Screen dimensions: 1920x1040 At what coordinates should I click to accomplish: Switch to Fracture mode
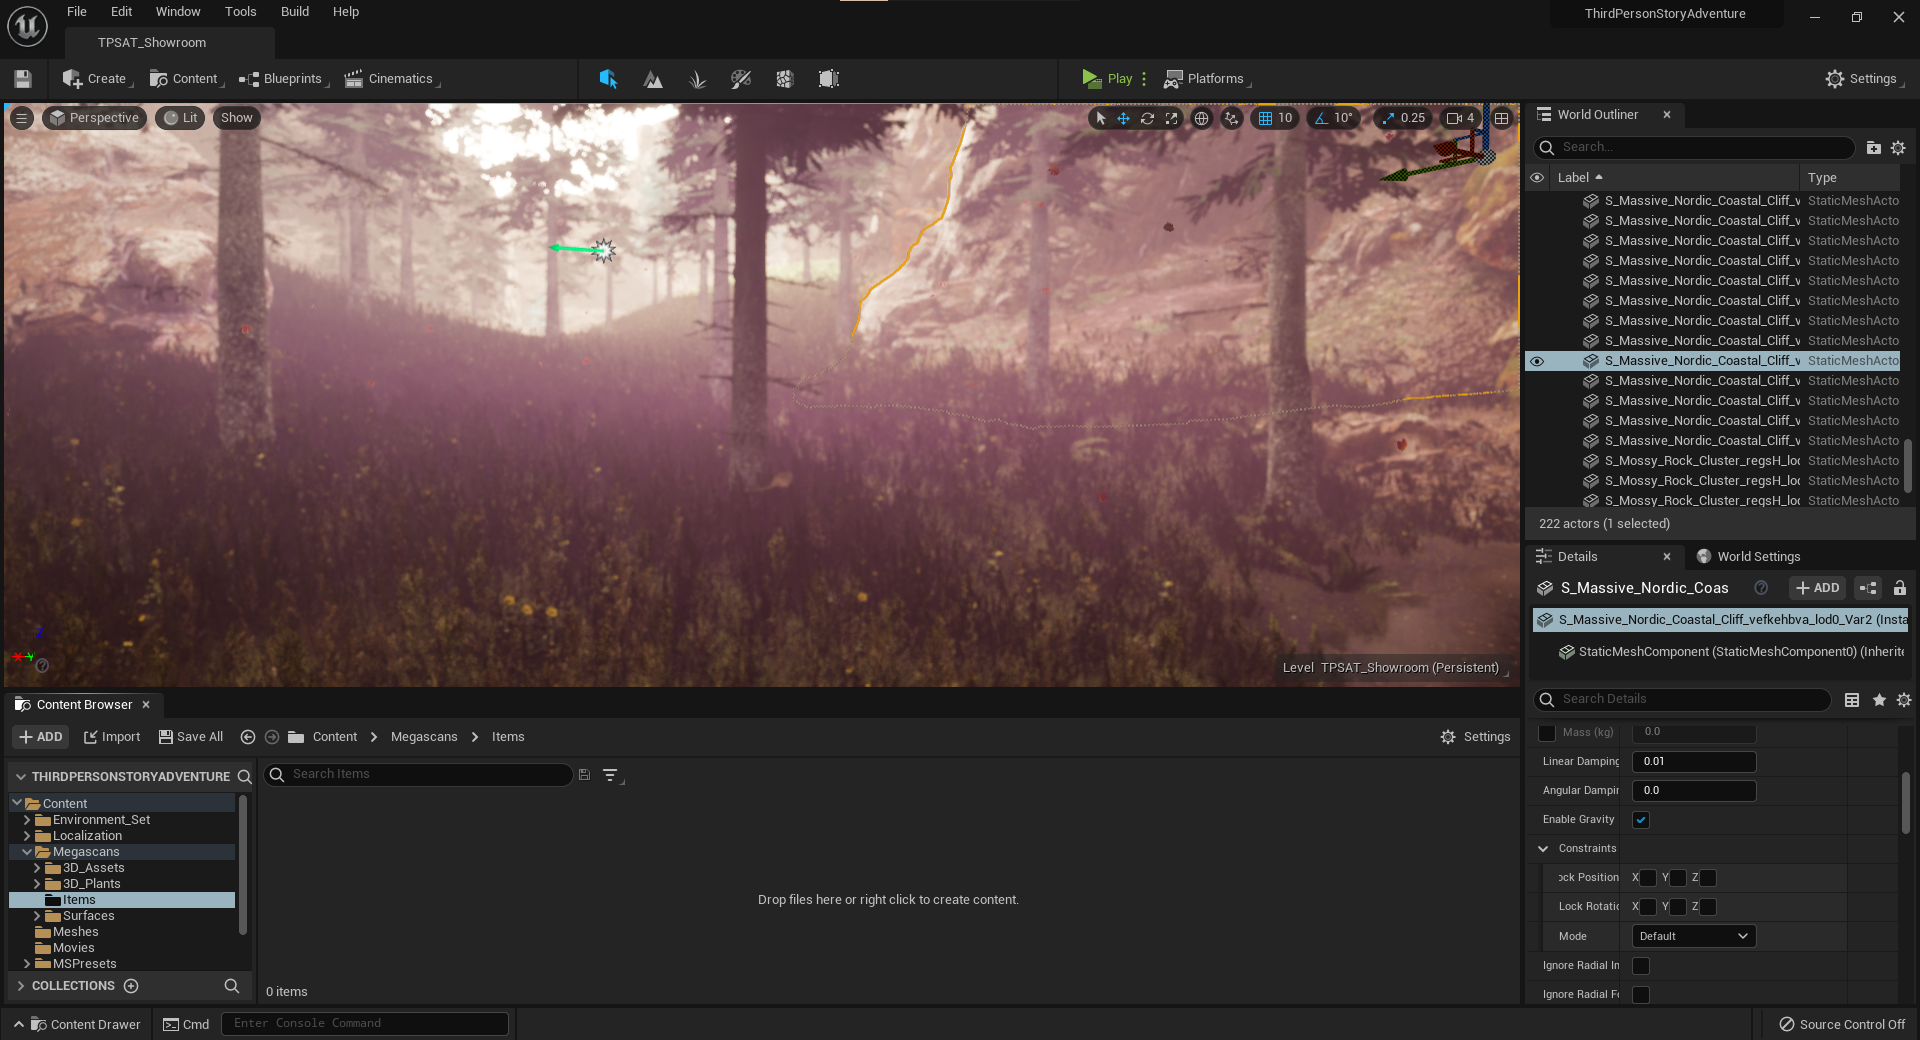coord(785,79)
